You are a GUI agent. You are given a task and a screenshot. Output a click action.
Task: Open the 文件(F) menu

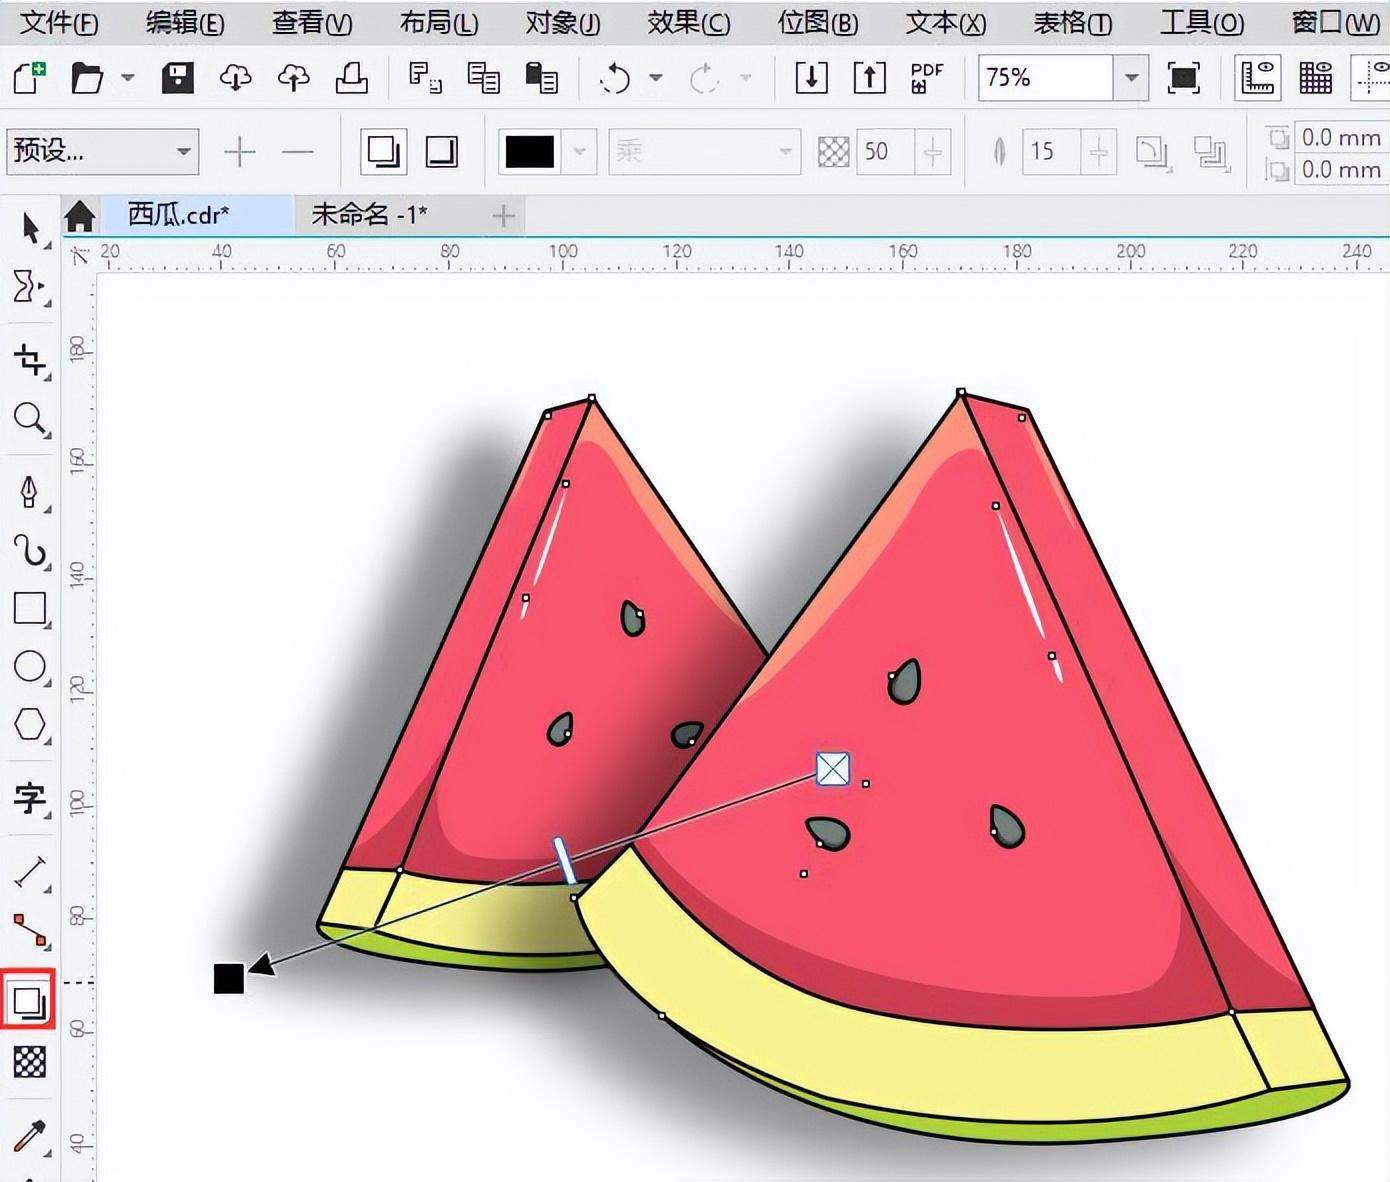coord(59,22)
